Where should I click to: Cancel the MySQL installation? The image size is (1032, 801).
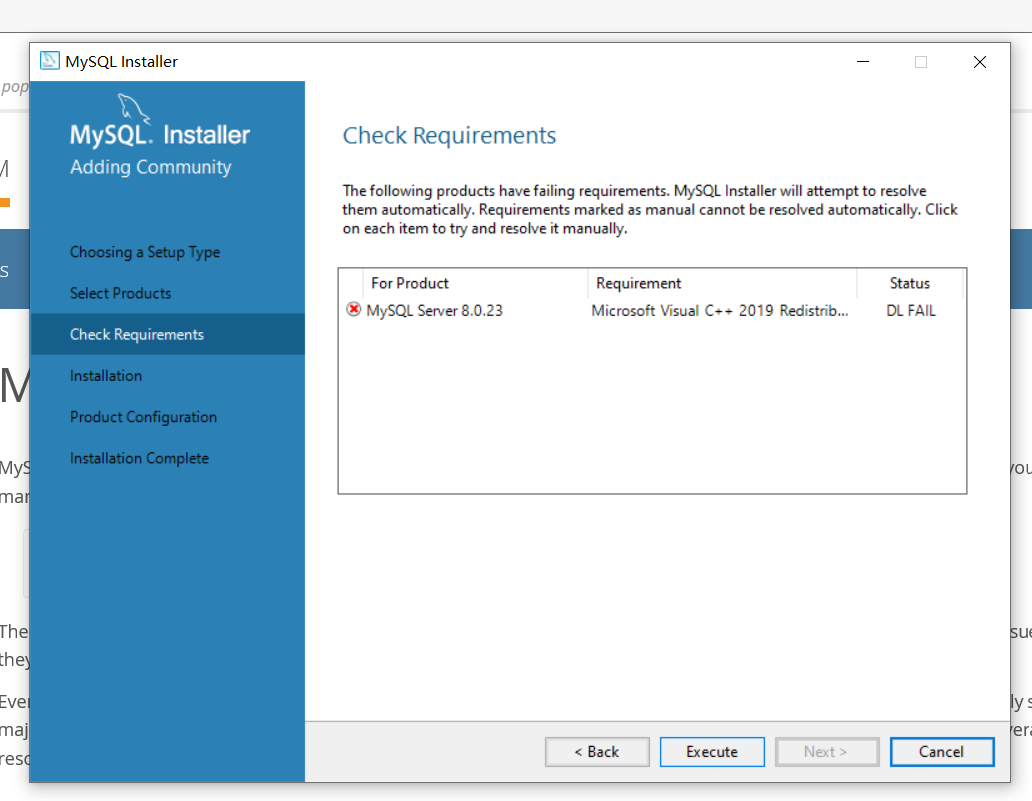[942, 752]
